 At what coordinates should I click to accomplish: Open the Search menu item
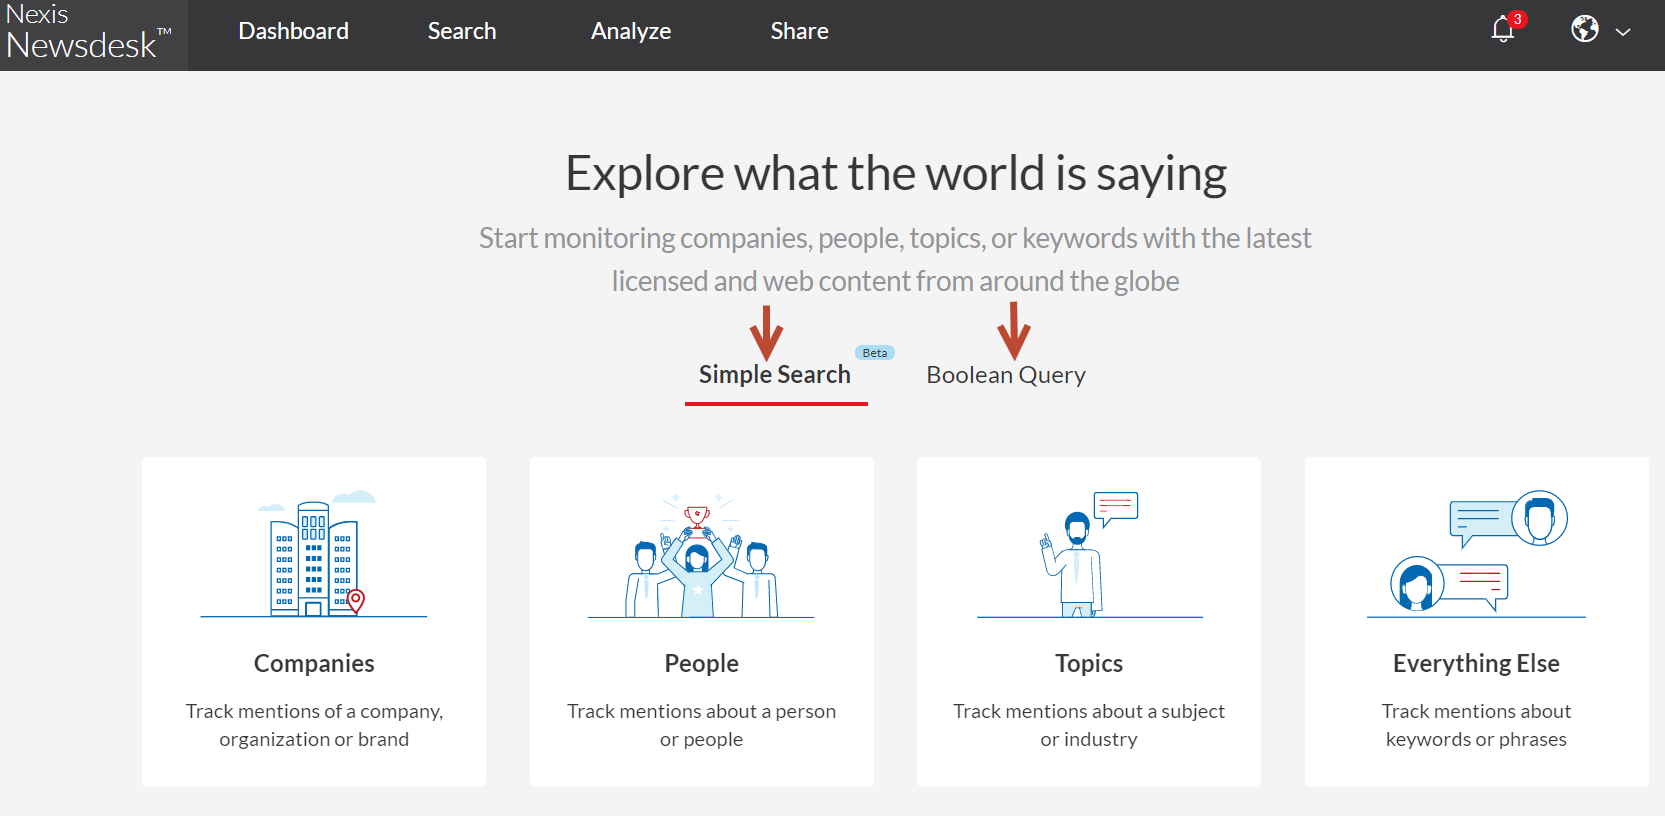462,31
